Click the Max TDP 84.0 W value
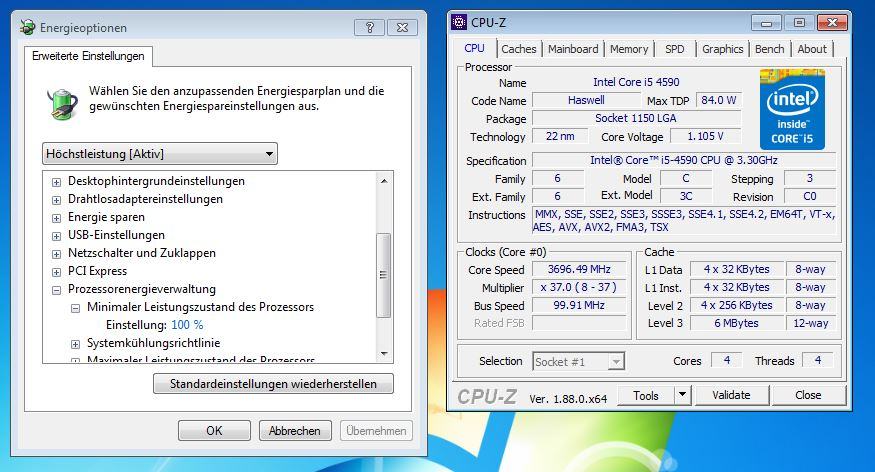The image size is (875, 472). click(x=719, y=100)
